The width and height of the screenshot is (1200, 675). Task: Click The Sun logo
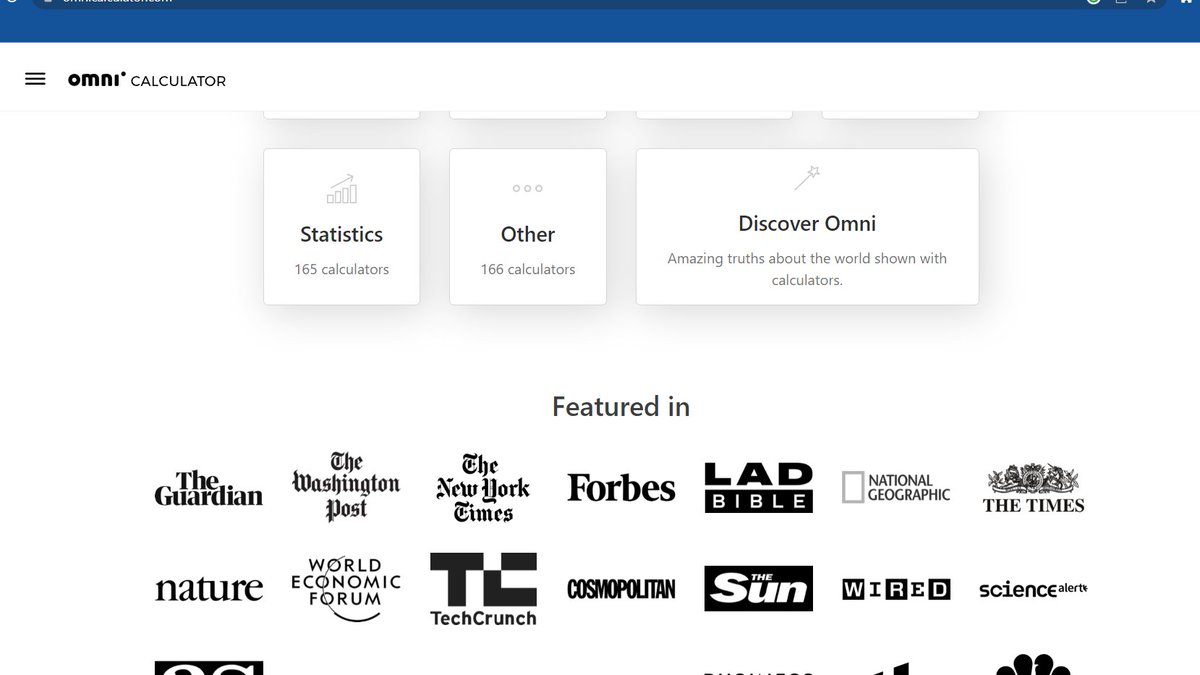tap(759, 589)
